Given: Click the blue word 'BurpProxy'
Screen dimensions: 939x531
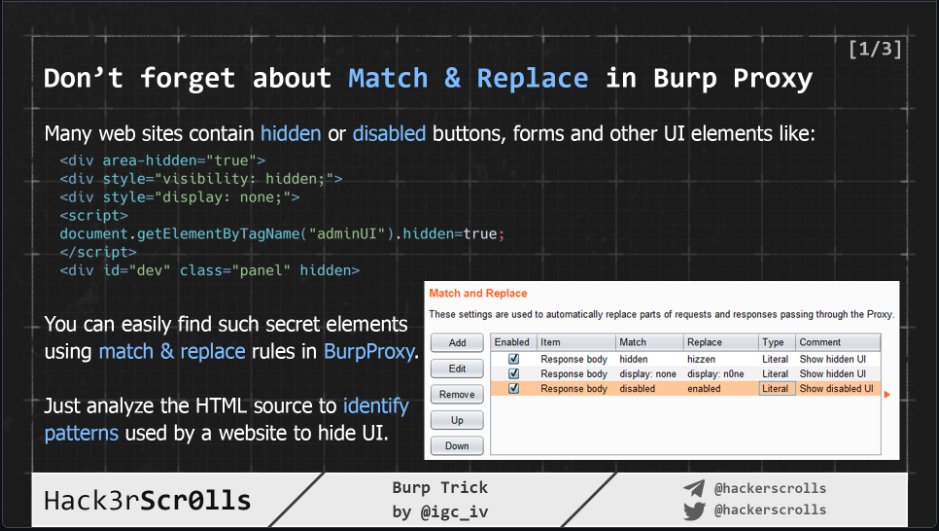Looking at the screenshot, I should pos(369,351).
